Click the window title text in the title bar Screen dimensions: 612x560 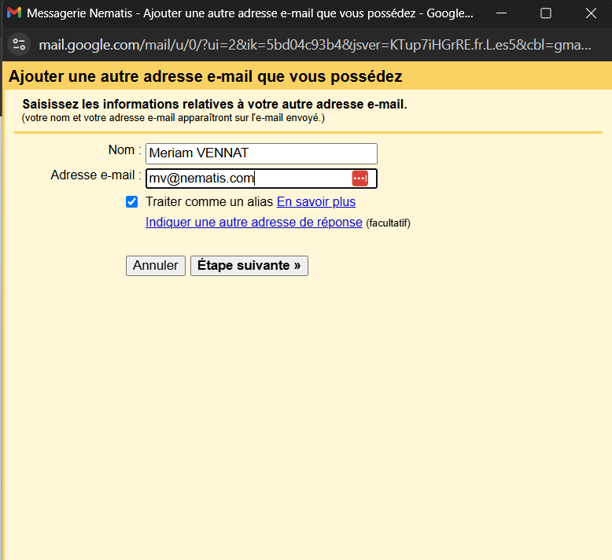[250, 14]
